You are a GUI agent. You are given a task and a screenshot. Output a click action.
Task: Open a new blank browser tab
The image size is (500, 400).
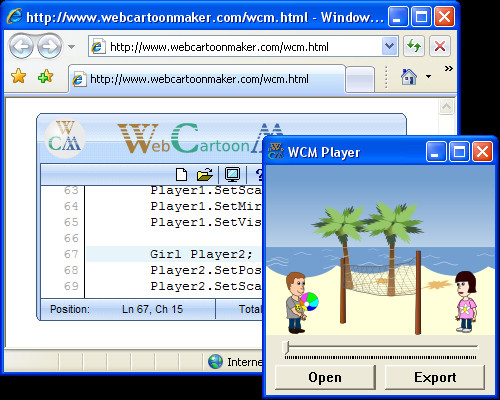pos(360,80)
